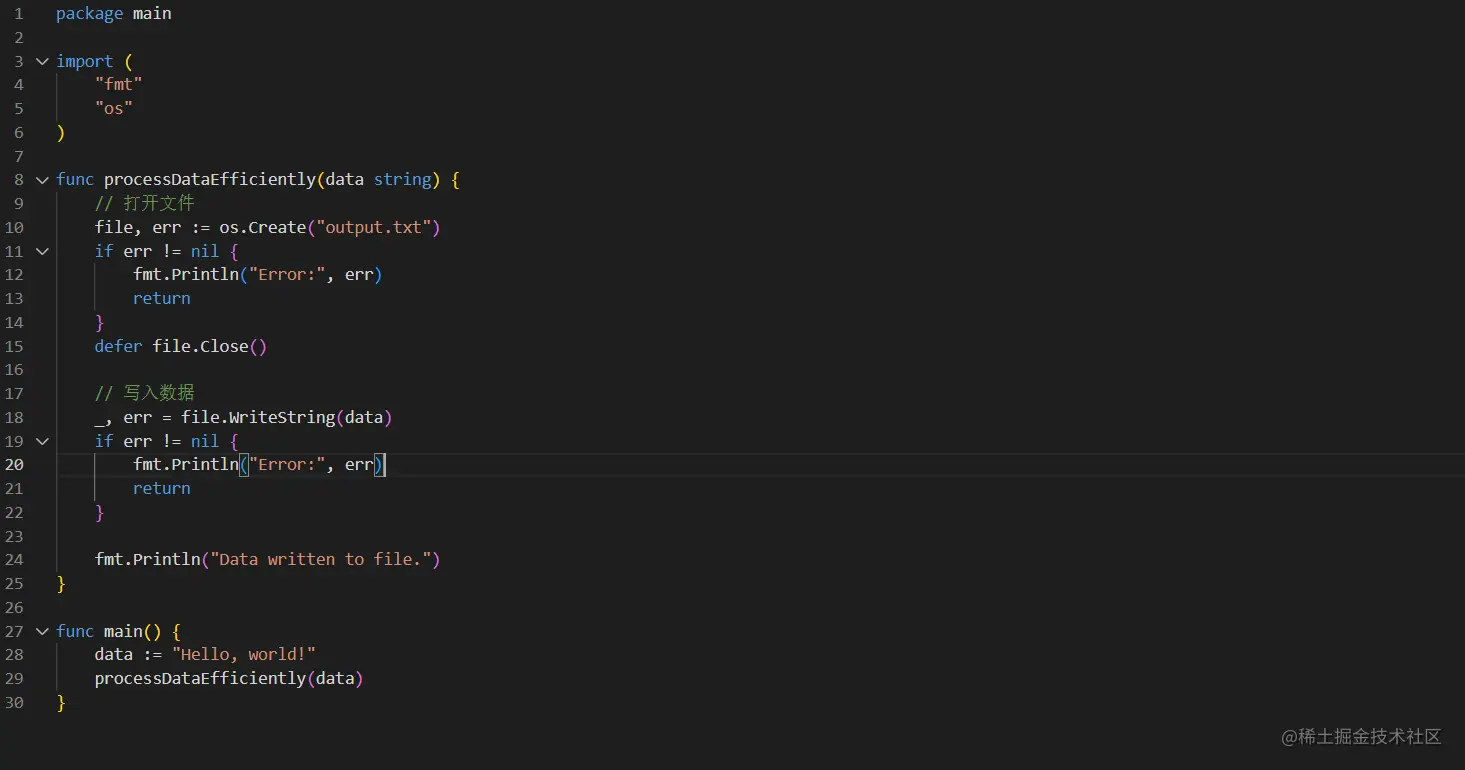Viewport: 1465px width, 770px height.
Task: Click 'file.WriteString' on line 18
Action: click(257, 417)
